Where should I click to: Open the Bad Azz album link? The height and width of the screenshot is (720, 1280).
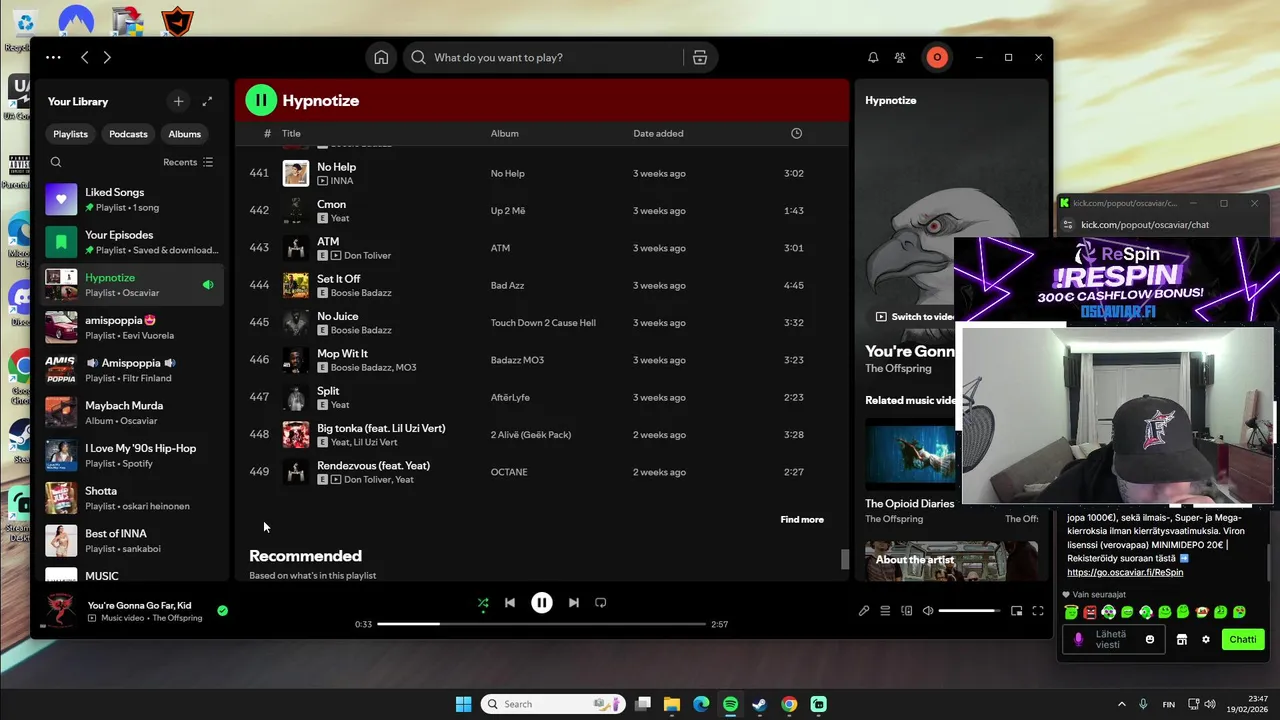point(507,286)
